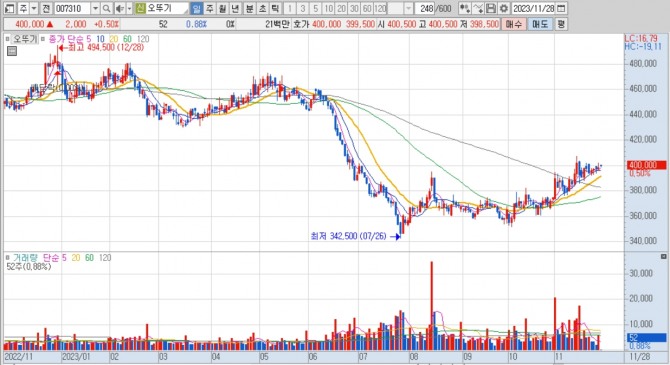The width and height of the screenshot is (670, 365).
Task: Click the window layout icon at top-left
Action: click(10, 8)
